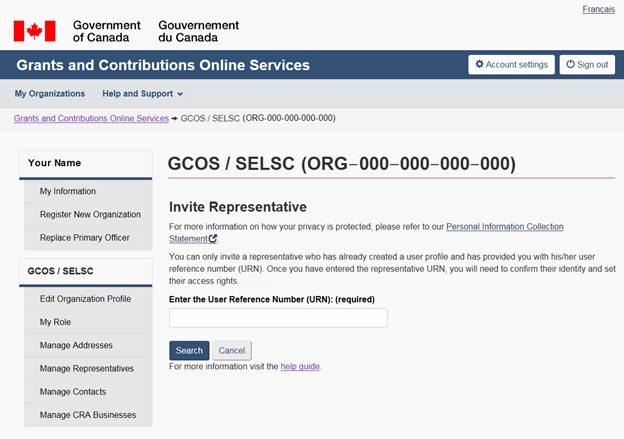
Task: Switch language to Français
Action: [x=598, y=9]
